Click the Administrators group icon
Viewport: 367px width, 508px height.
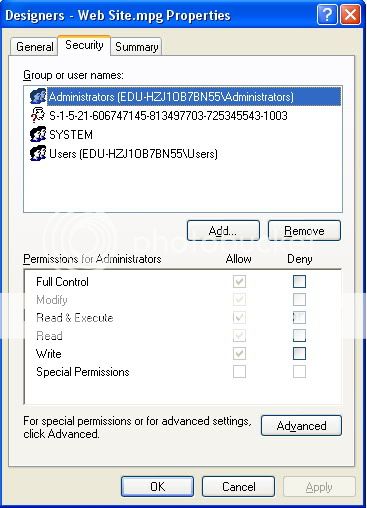[x=38, y=97]
